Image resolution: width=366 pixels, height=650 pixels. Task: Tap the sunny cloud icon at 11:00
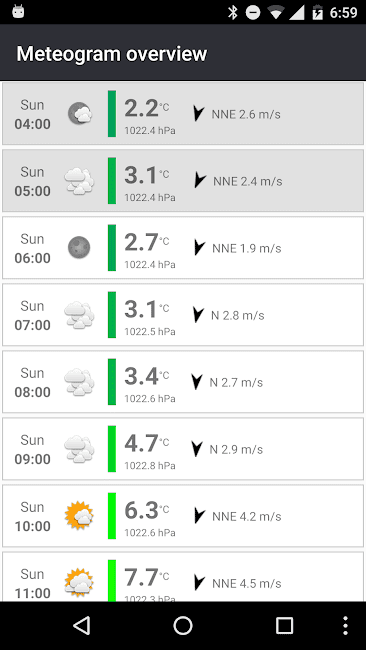point(79,583)
